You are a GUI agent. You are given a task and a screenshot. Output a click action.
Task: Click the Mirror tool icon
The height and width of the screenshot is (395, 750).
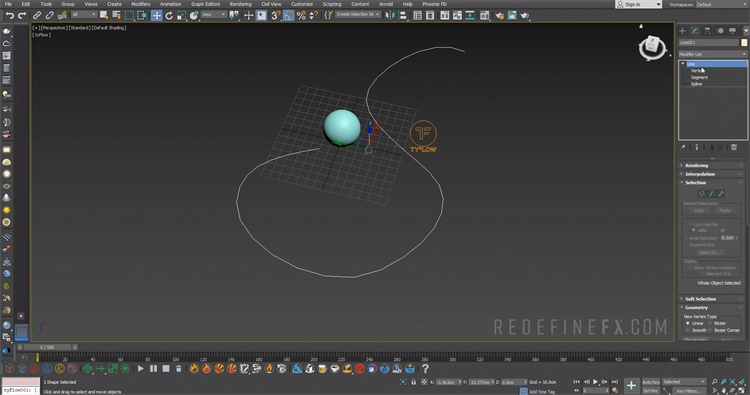tap(390, 16)
